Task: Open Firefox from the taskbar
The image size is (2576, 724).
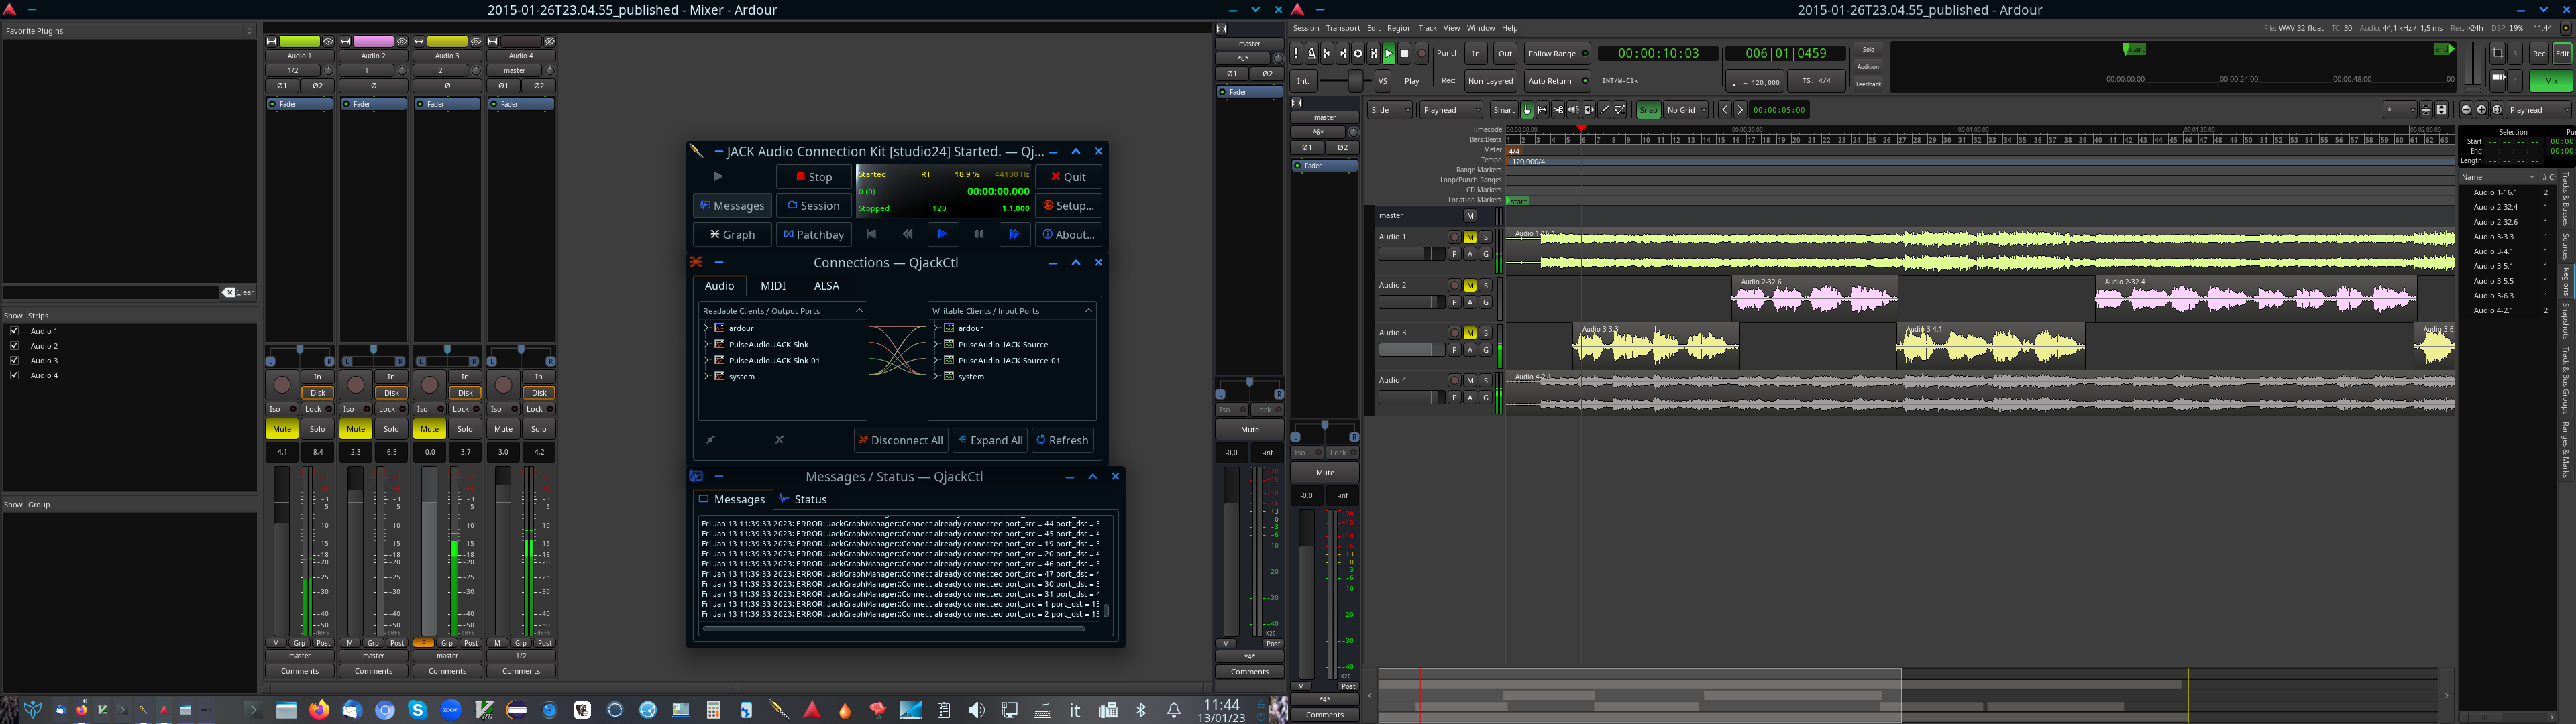Action: pyautogui.click(x=319, y=710)
